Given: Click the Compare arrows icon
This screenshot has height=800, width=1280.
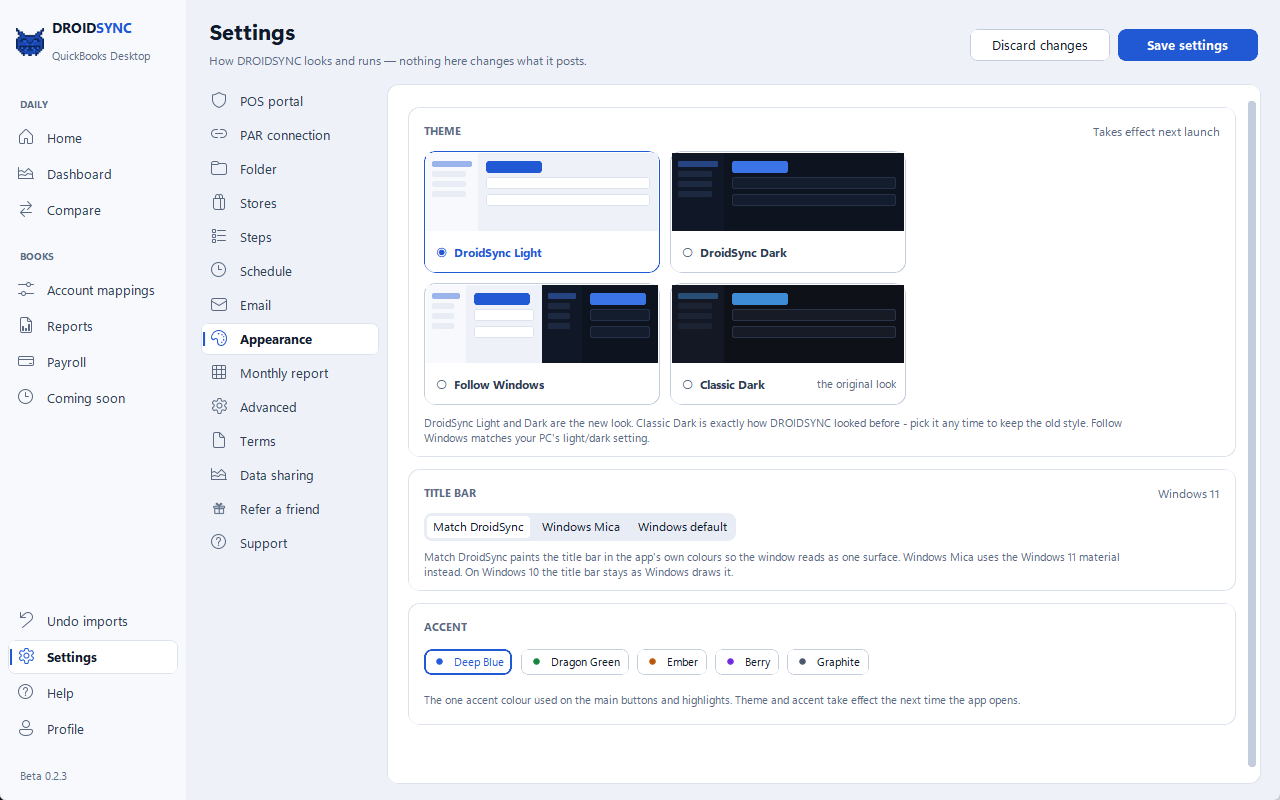Looking at the screenshot, I should (x=27, y=210).
